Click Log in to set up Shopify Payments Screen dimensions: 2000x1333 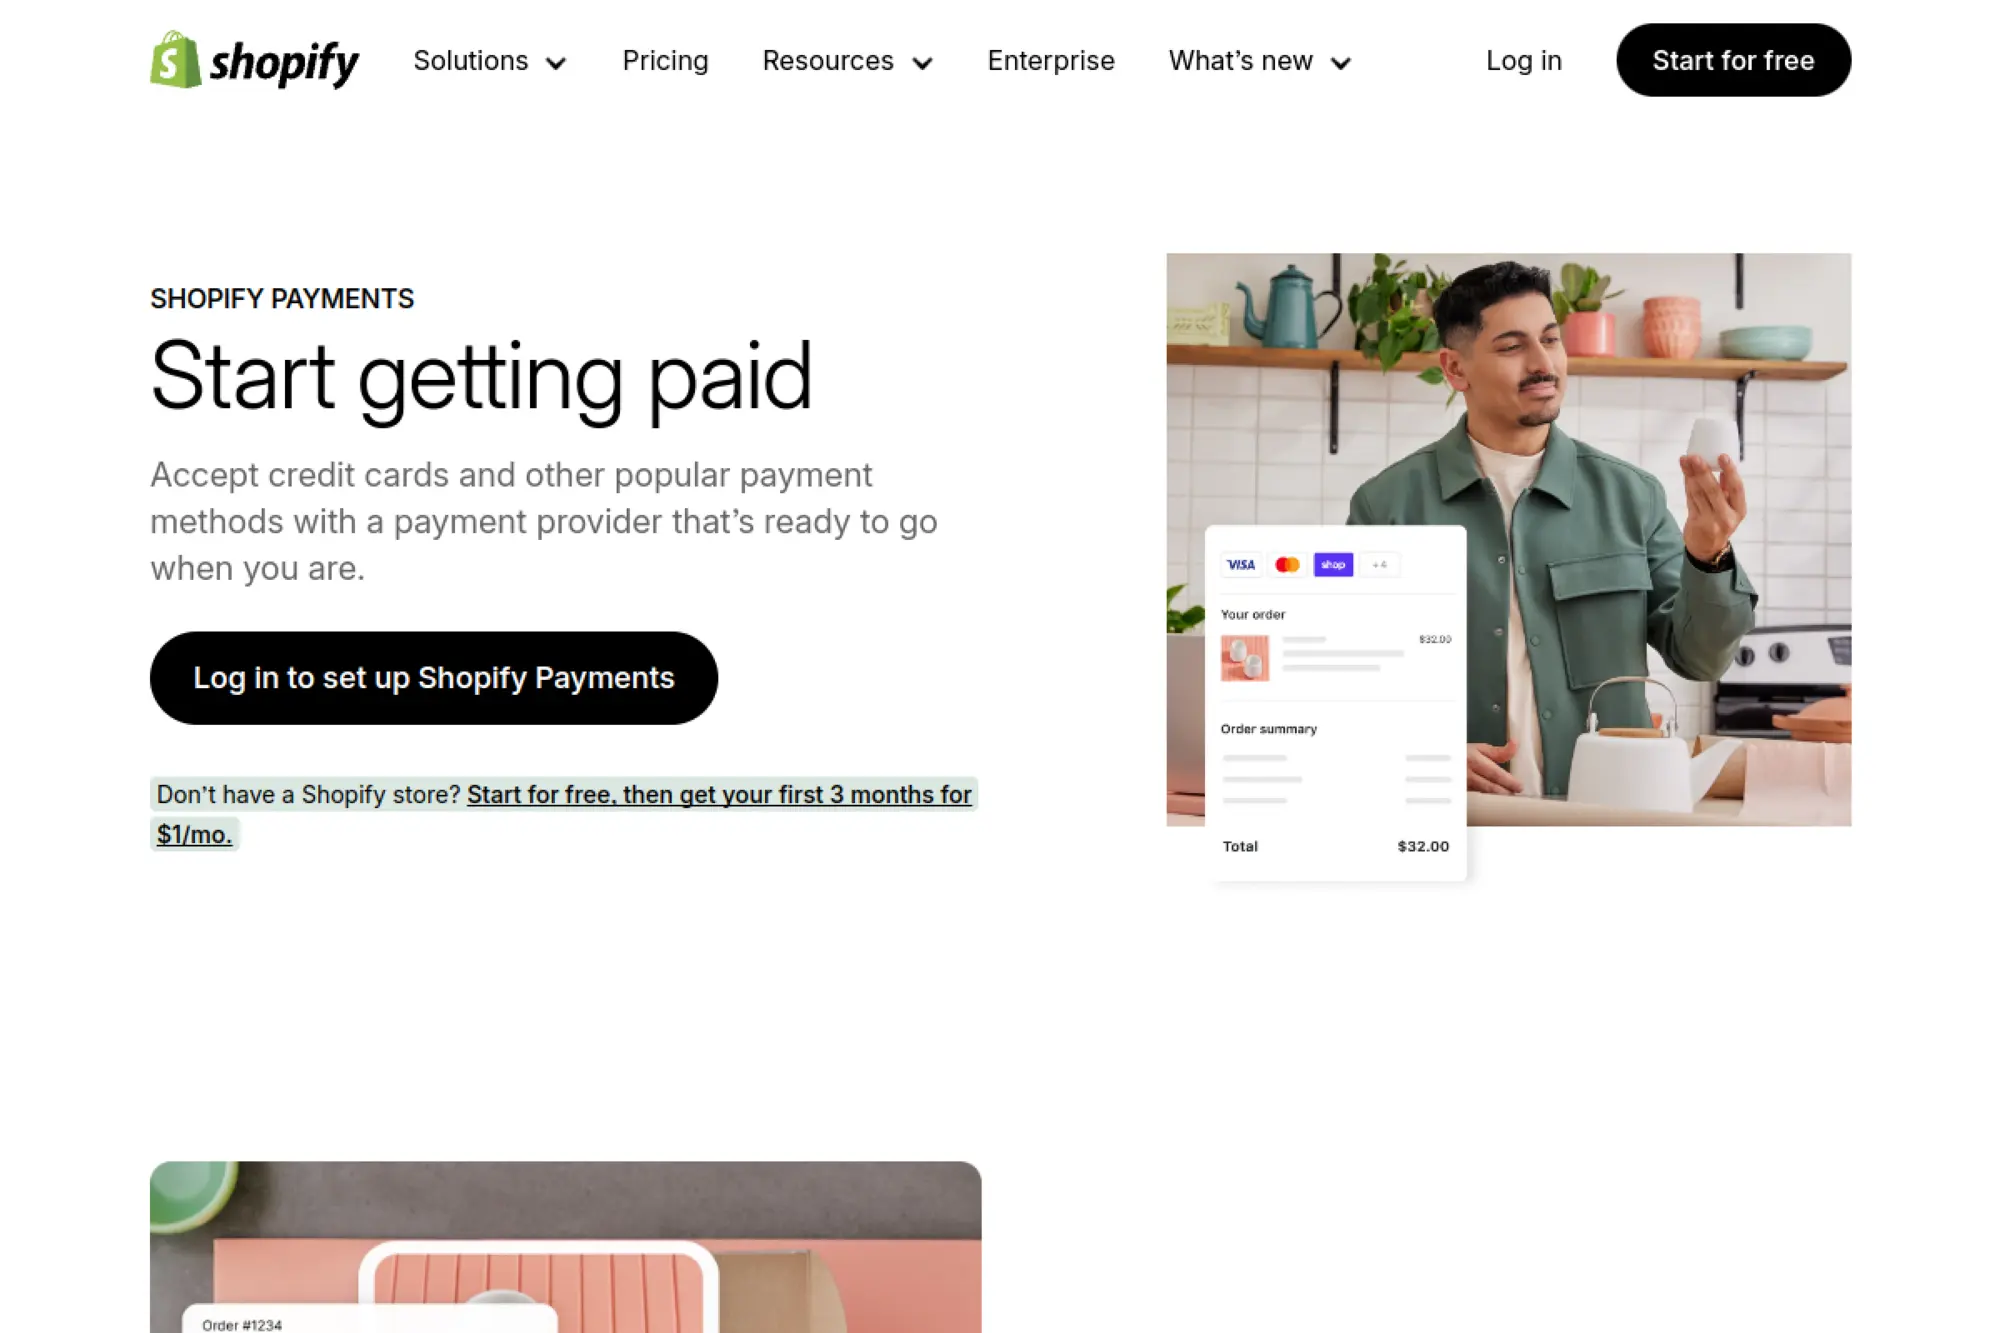coord(432,677)
